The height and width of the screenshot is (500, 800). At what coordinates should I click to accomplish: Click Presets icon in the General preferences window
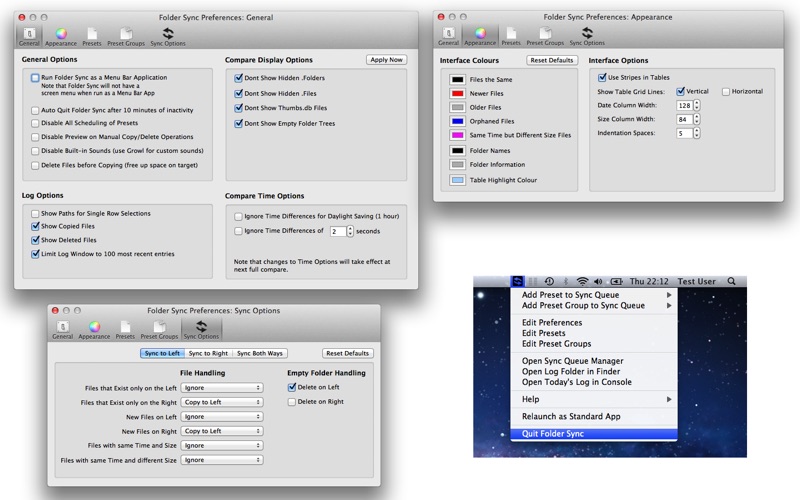click(x=92, y=36)
